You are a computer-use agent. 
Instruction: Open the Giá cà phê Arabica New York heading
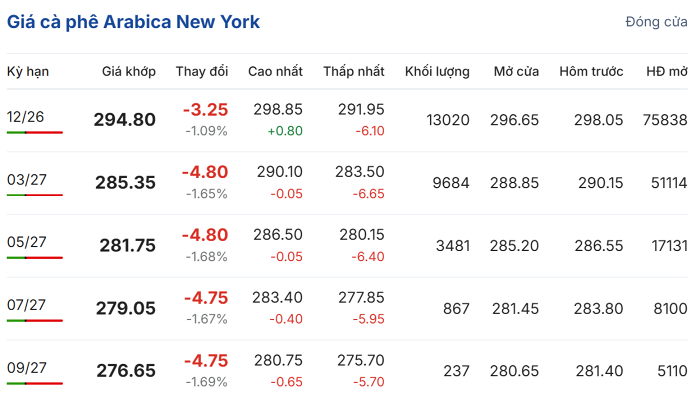[x=133, y=22]
